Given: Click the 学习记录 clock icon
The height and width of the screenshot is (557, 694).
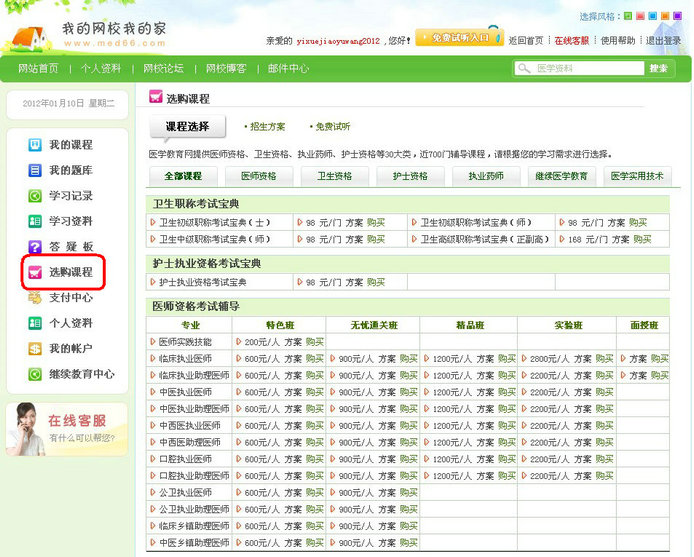Looking at the screenshot, I should 35,196.
